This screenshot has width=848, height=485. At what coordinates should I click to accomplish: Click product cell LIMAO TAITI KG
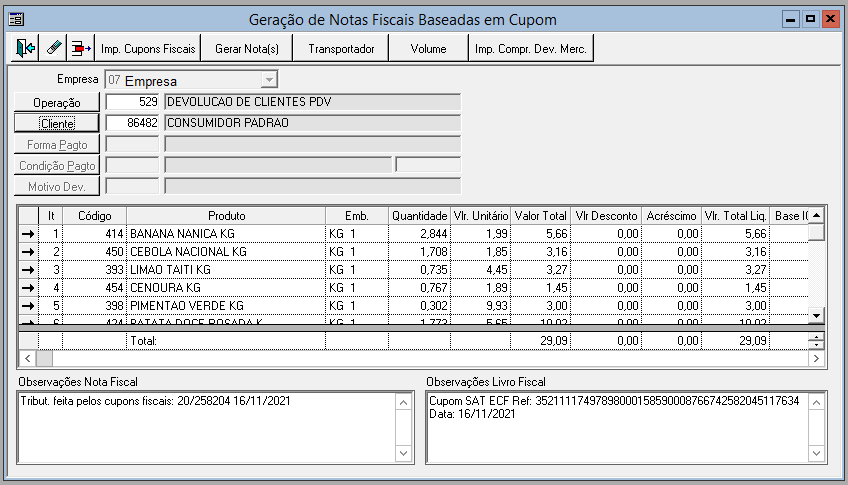(226, 270)
